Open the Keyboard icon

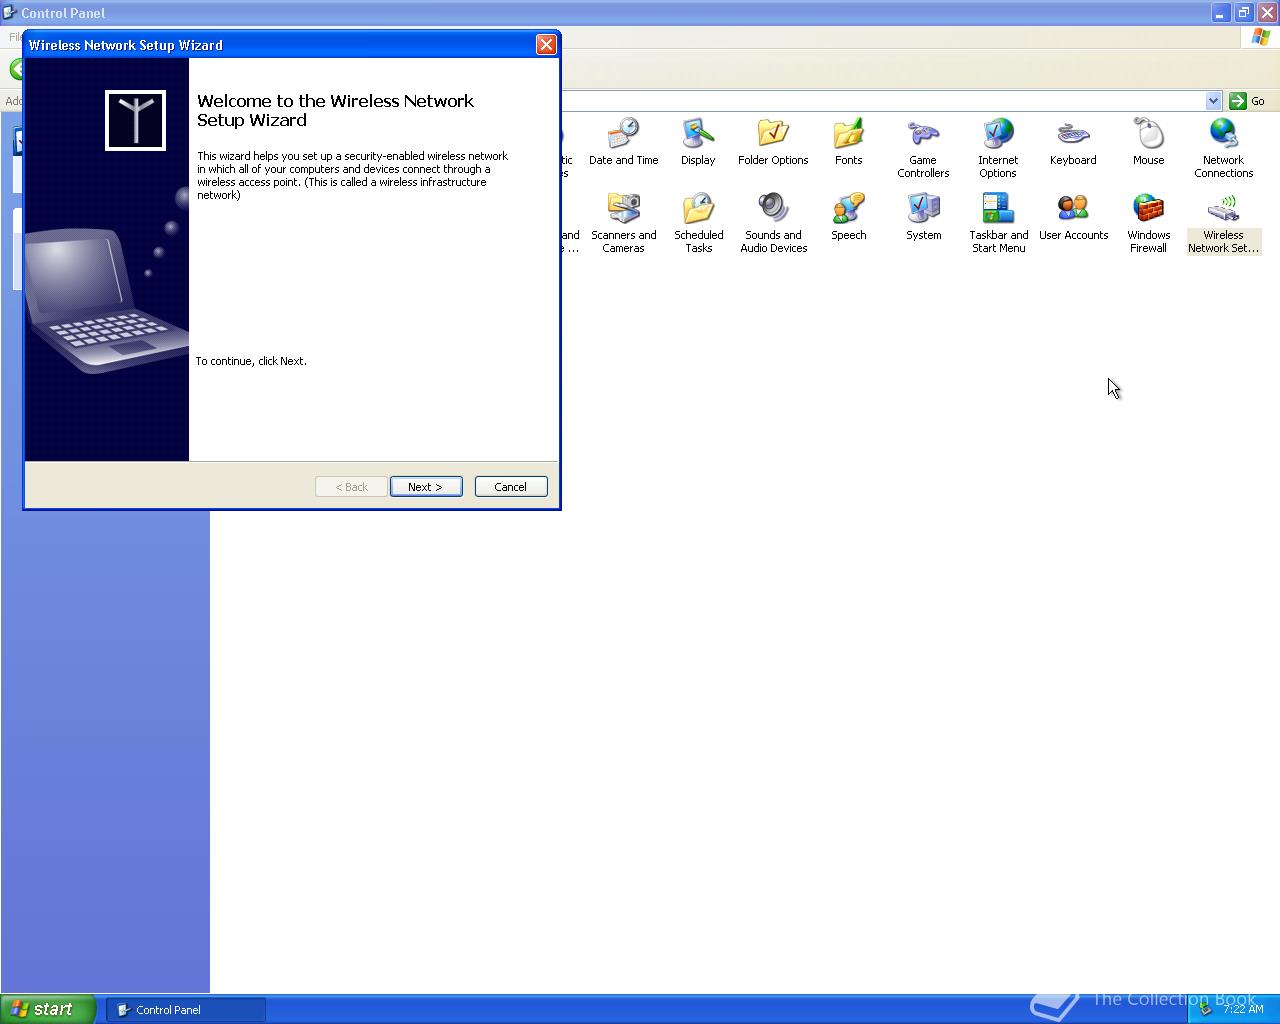1073,141
